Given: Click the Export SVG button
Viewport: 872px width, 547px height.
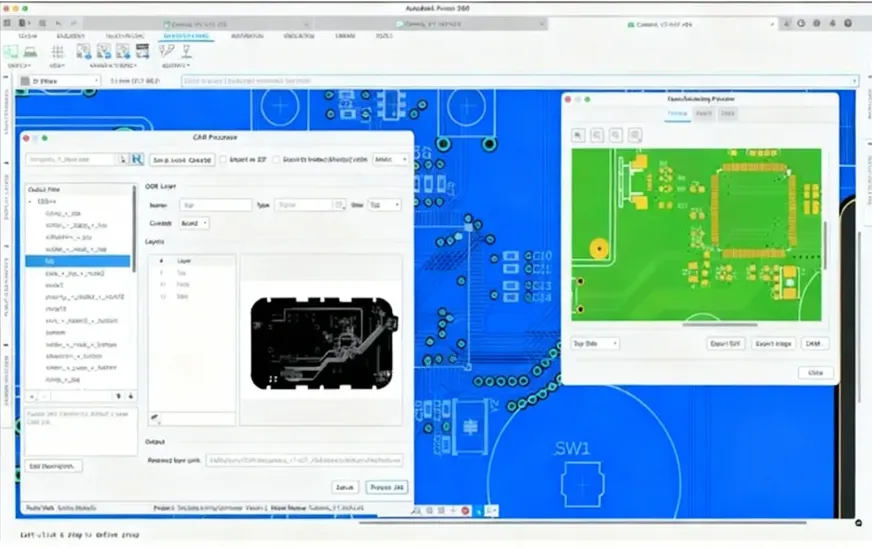Looking at the screenshot, I should tap(723, 343).
